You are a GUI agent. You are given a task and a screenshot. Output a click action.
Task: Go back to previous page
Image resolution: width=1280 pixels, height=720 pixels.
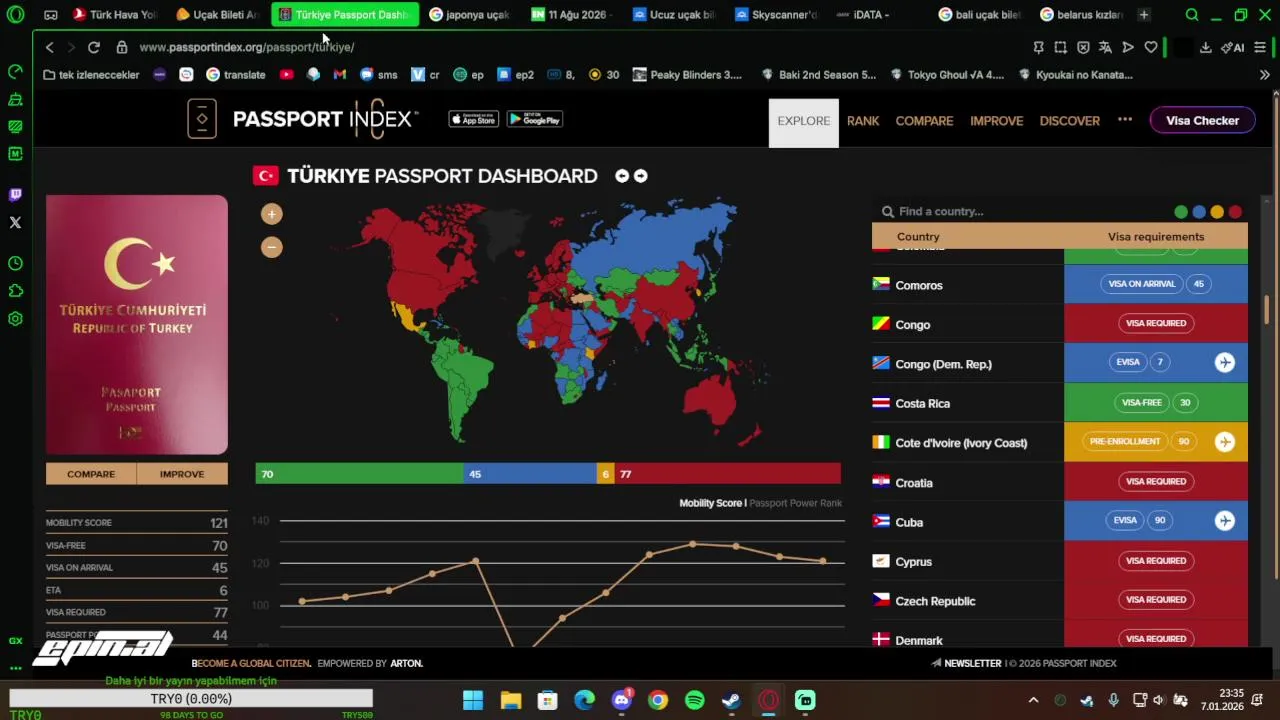coord(49,47)
